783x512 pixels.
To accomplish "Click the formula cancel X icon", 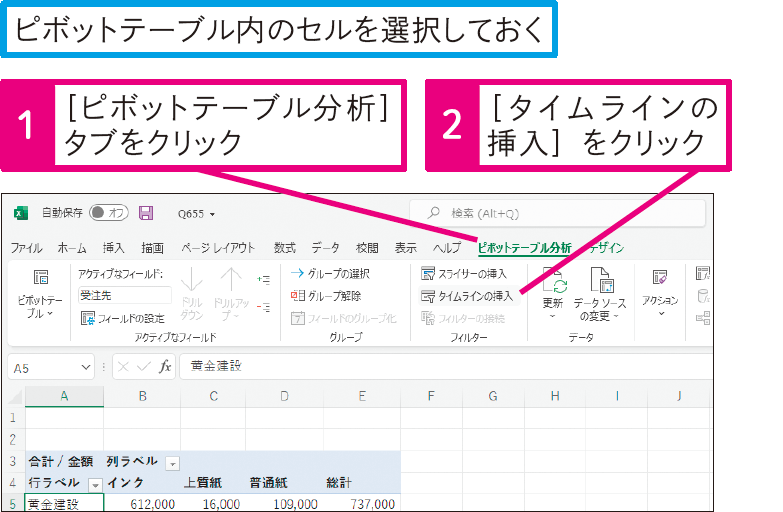I will [x=123, y=367].
